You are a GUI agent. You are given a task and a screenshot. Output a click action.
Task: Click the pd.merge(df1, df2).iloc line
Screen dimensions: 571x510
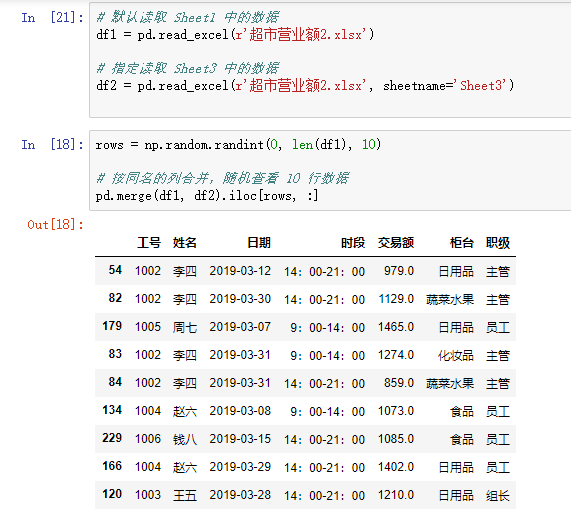tap(207, 196)
